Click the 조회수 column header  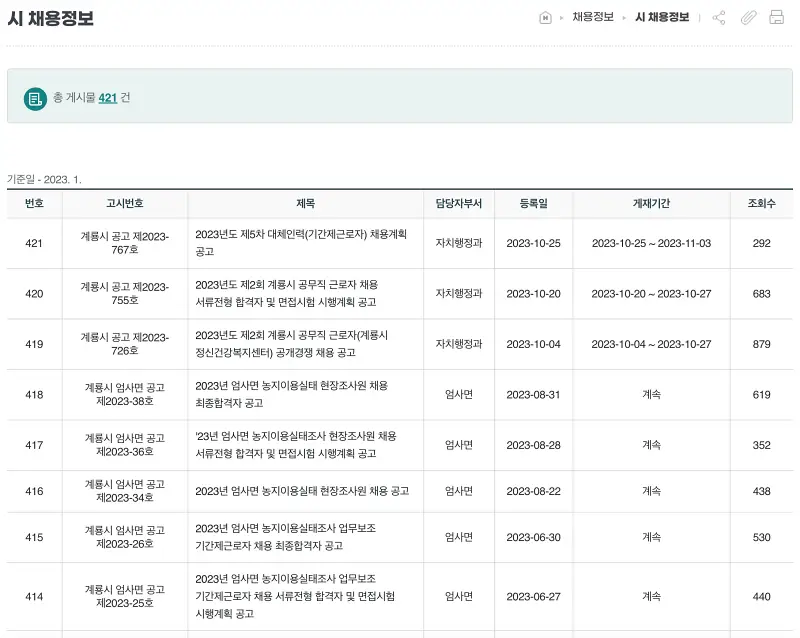762,203
